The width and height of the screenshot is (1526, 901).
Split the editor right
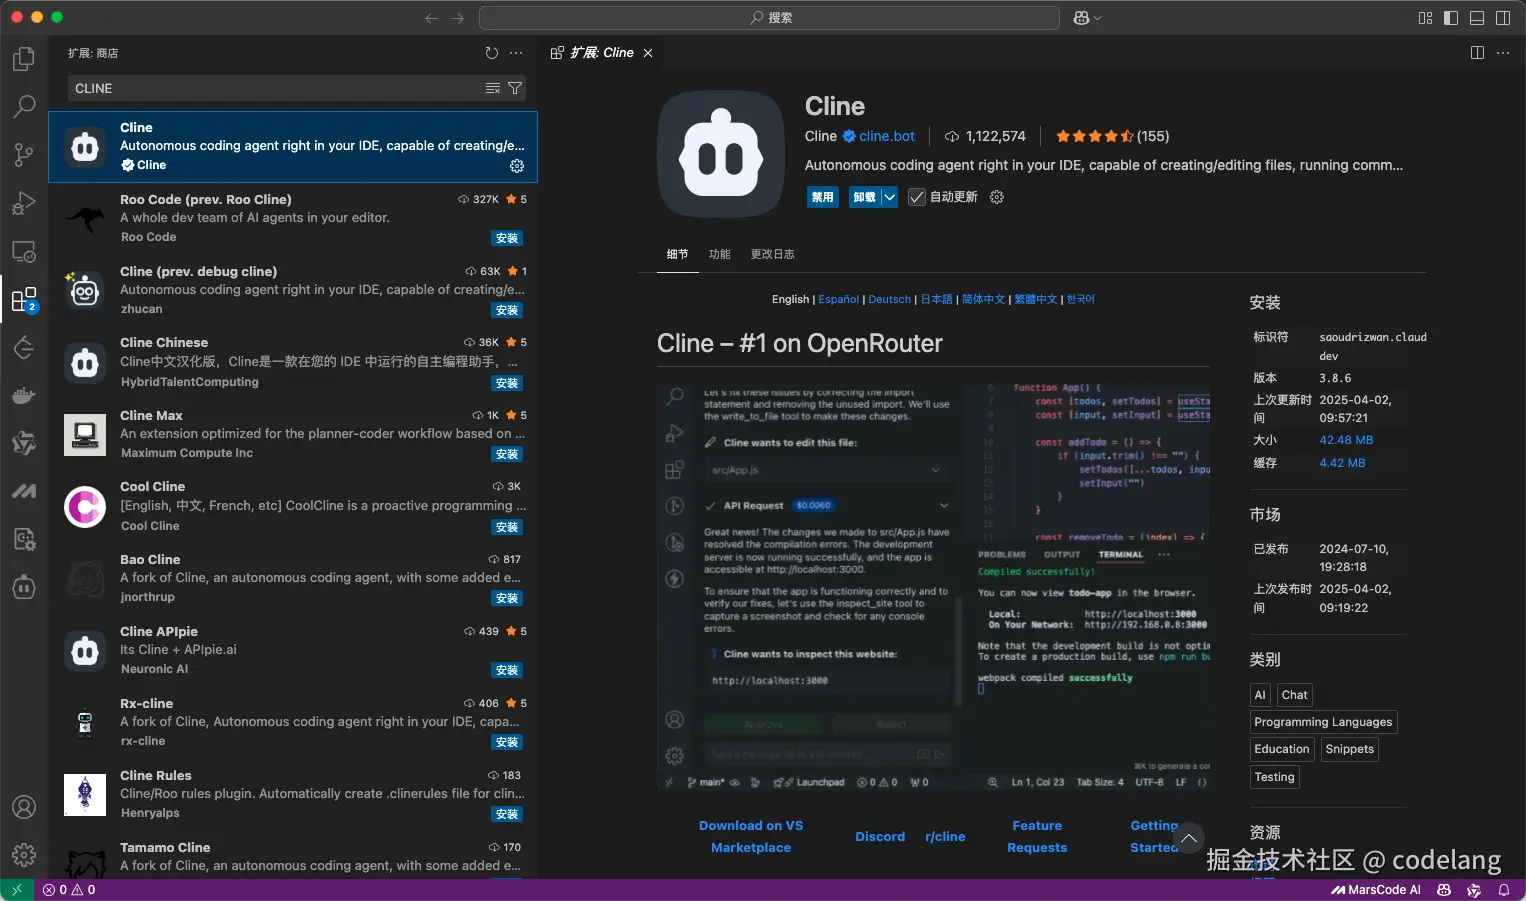(1477, 53)
